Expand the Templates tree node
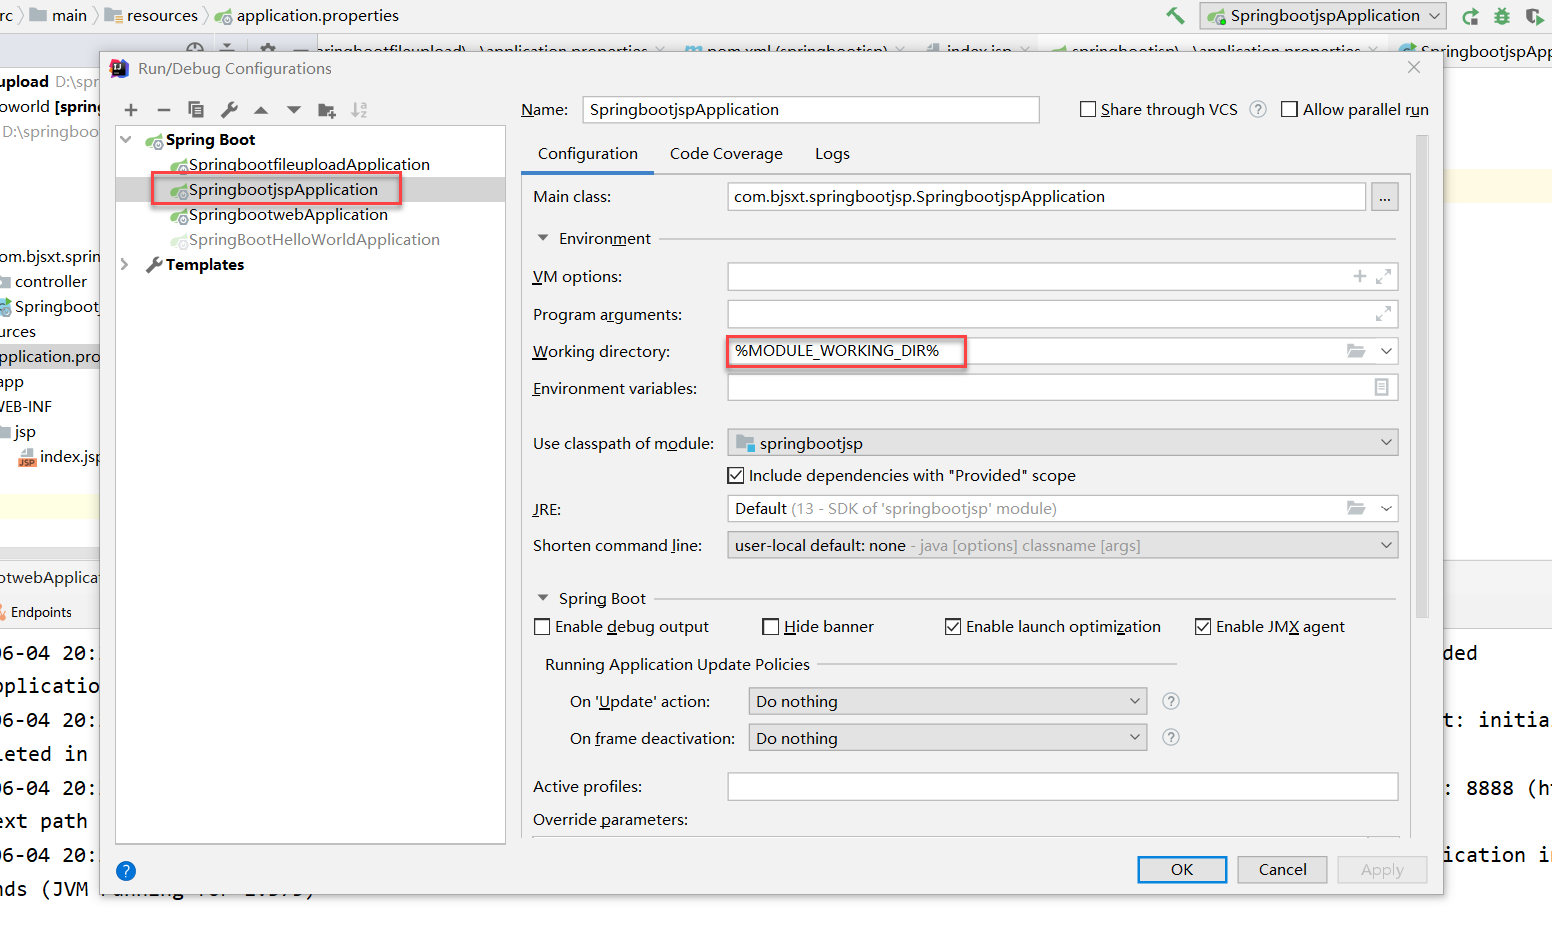Screen dimensions: 1552x925 [x=125, y=264]
